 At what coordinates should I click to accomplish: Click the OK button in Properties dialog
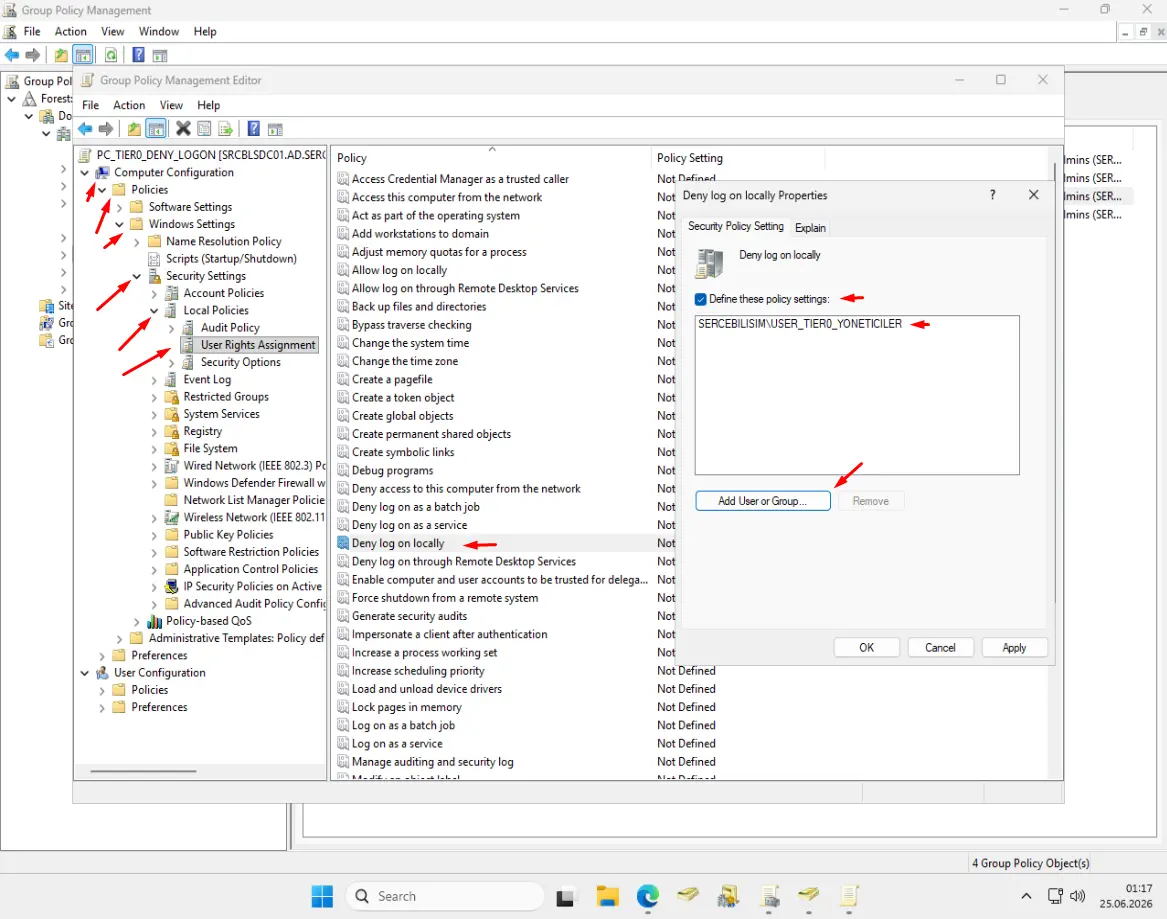tap(866, 647)
